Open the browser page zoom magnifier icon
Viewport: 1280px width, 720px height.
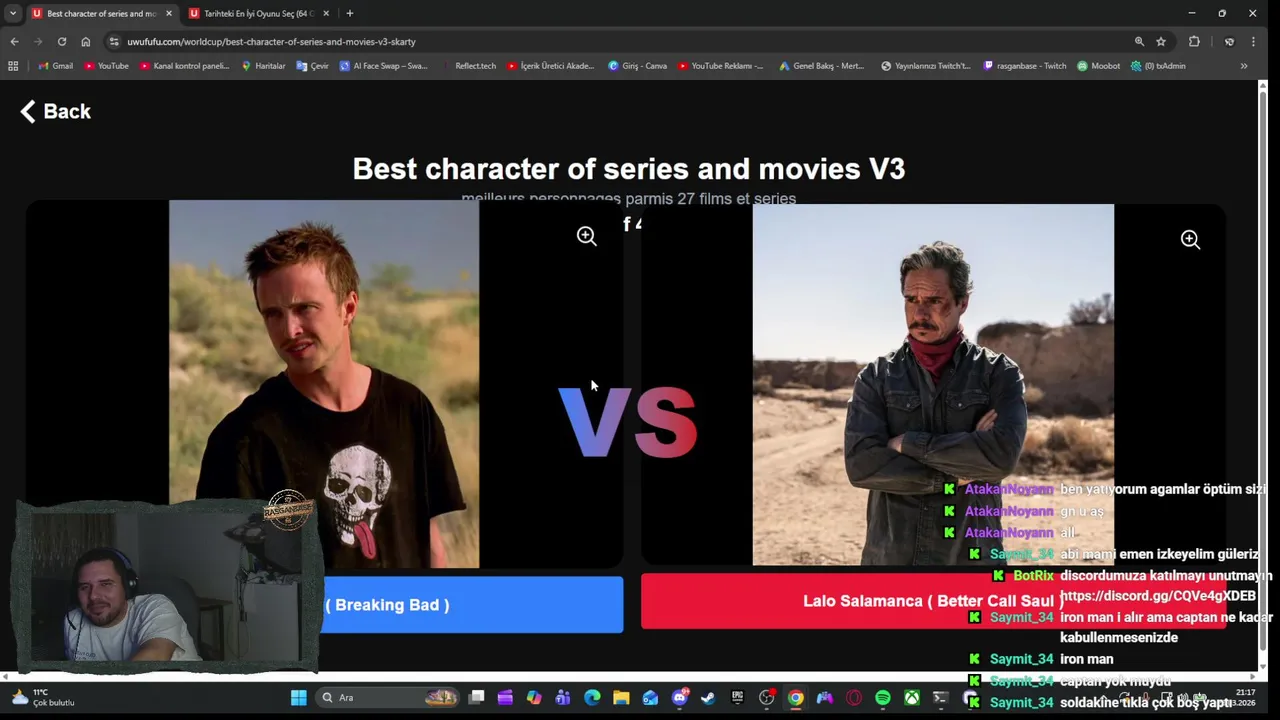tap(1139, 41)
